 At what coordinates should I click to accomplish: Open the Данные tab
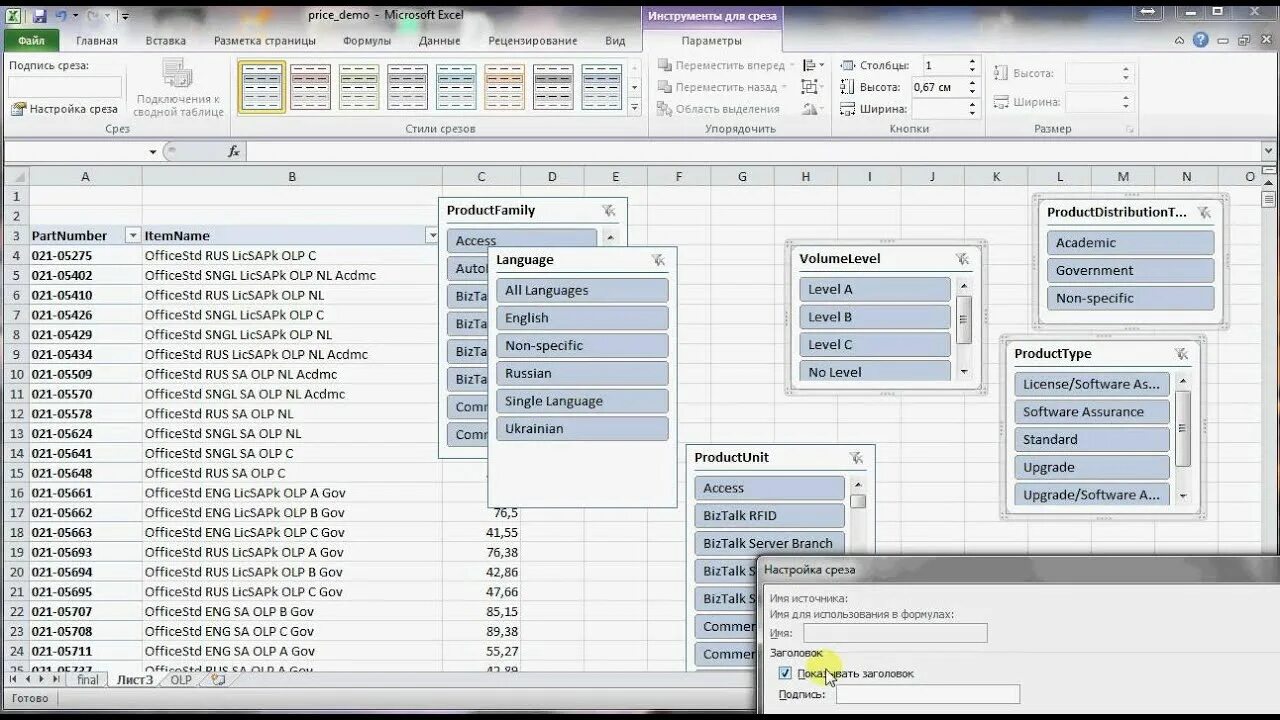[x=440, y=41]
